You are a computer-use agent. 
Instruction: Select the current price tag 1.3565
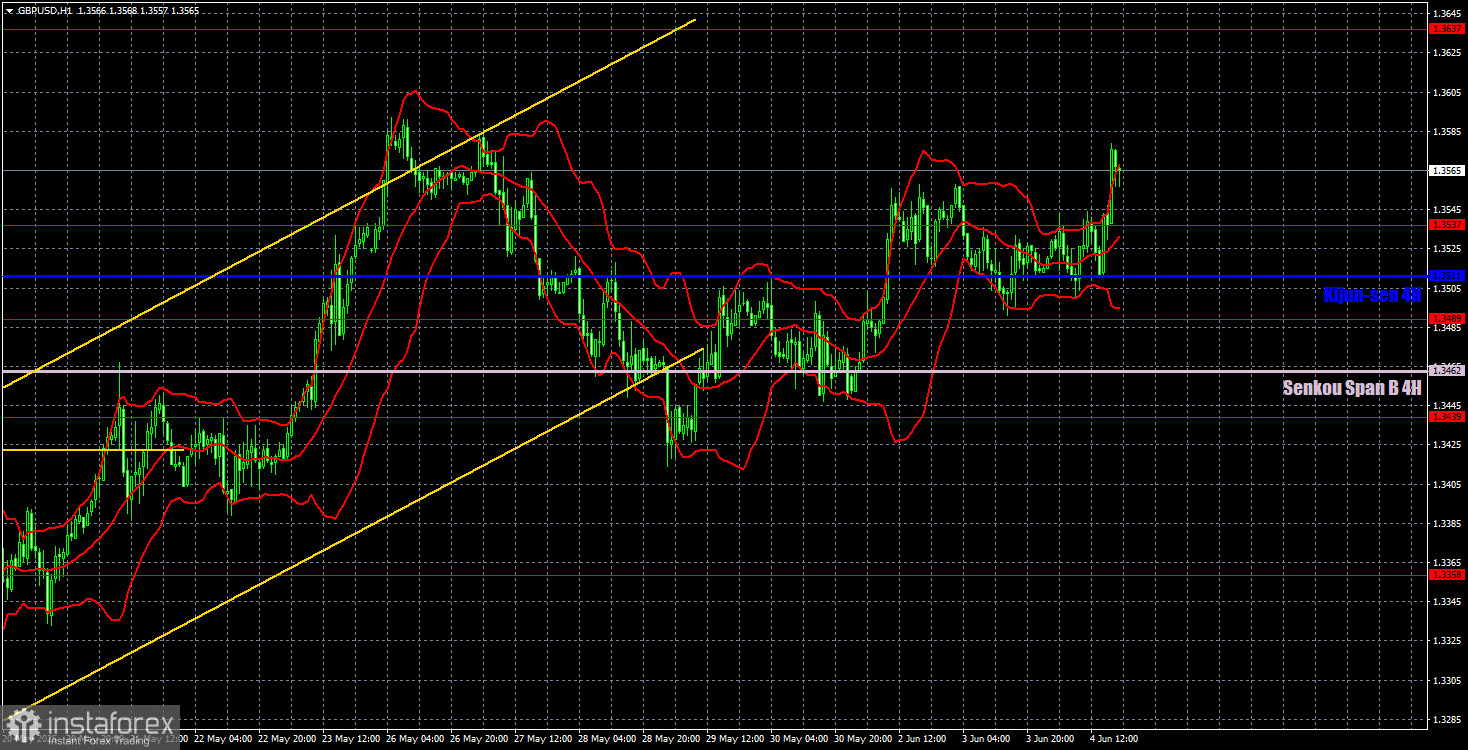pyautogui.click(x=1447, y=171)
